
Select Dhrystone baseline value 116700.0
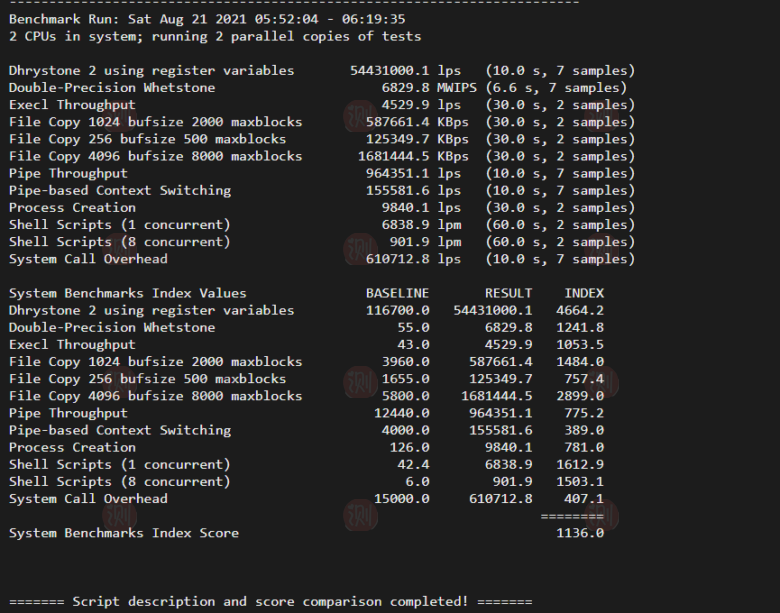tap(397, 311)
